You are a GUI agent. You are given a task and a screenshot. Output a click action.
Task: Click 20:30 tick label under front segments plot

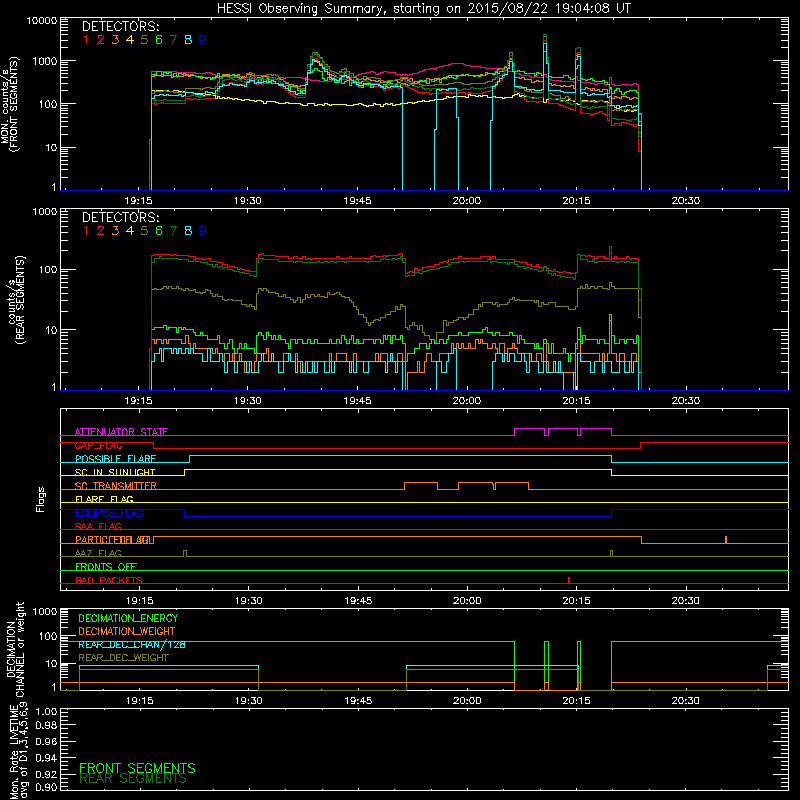click(685, 201)
